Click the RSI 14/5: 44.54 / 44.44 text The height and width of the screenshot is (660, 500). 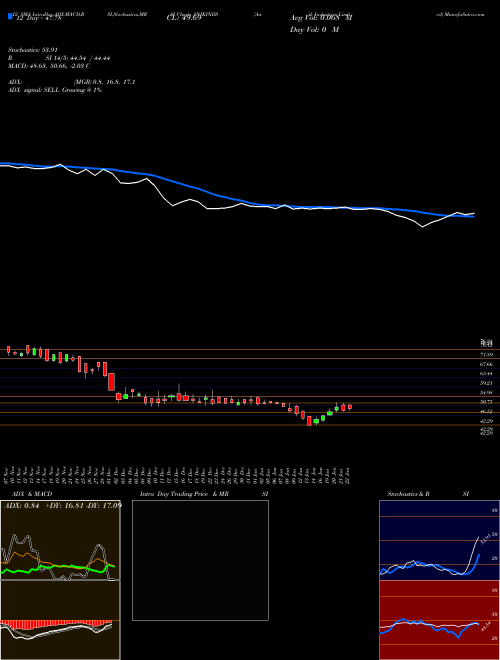coord(59,58)
